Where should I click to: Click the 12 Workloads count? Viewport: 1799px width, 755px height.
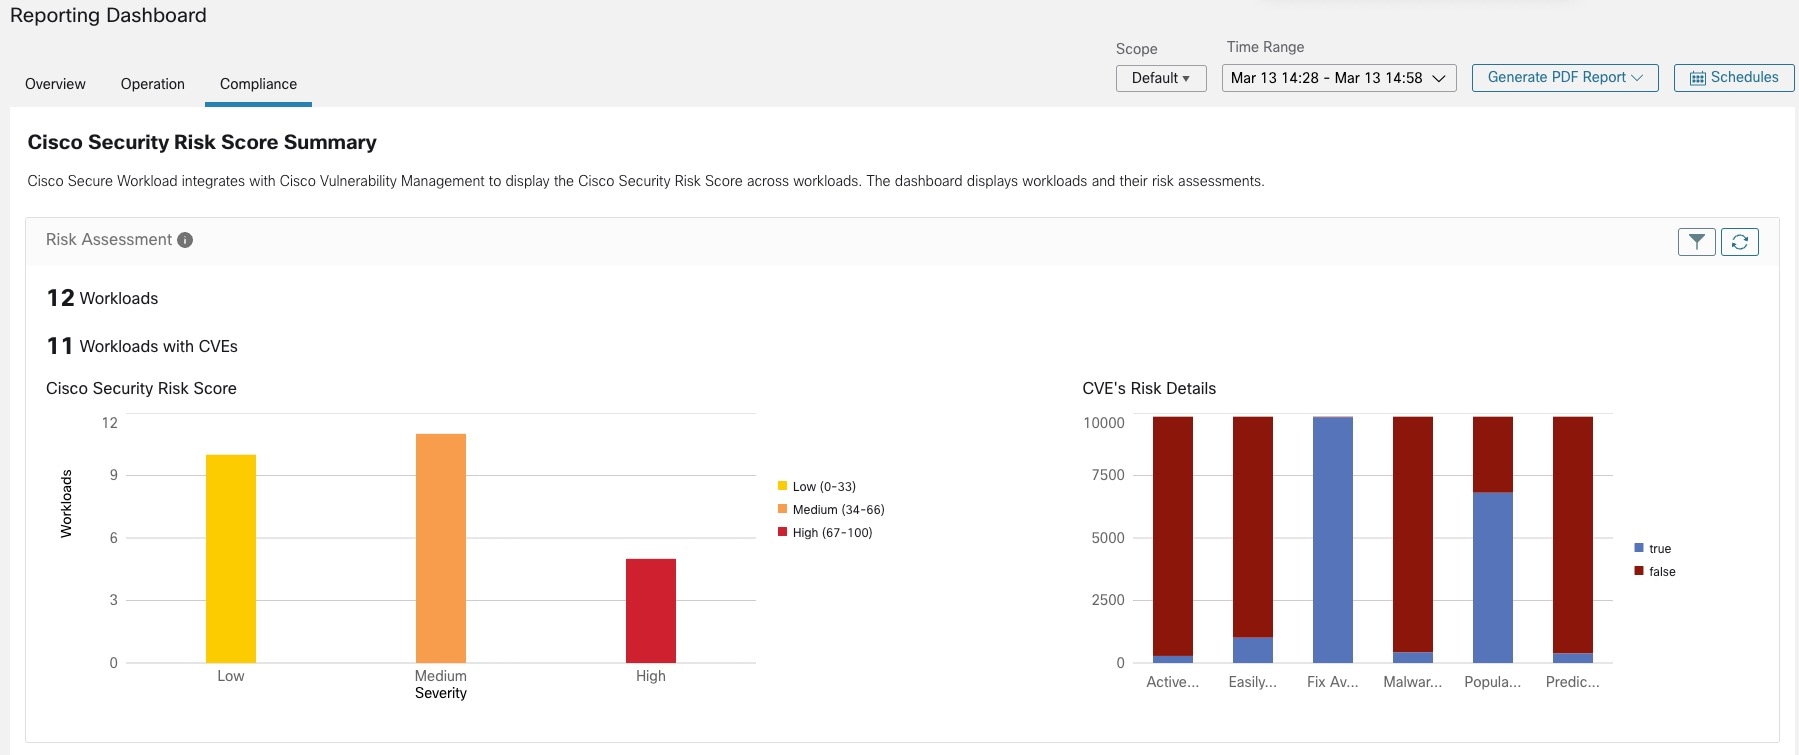tap(102, 298)
